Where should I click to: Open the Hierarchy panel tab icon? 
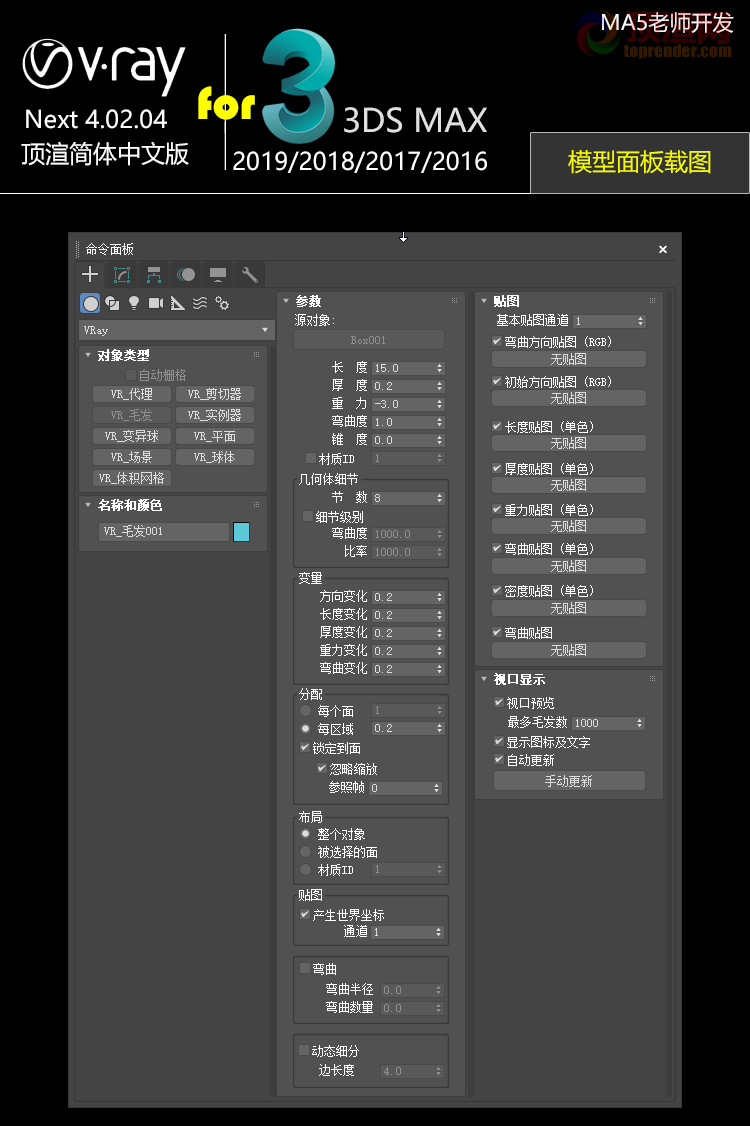pos(154,274)
